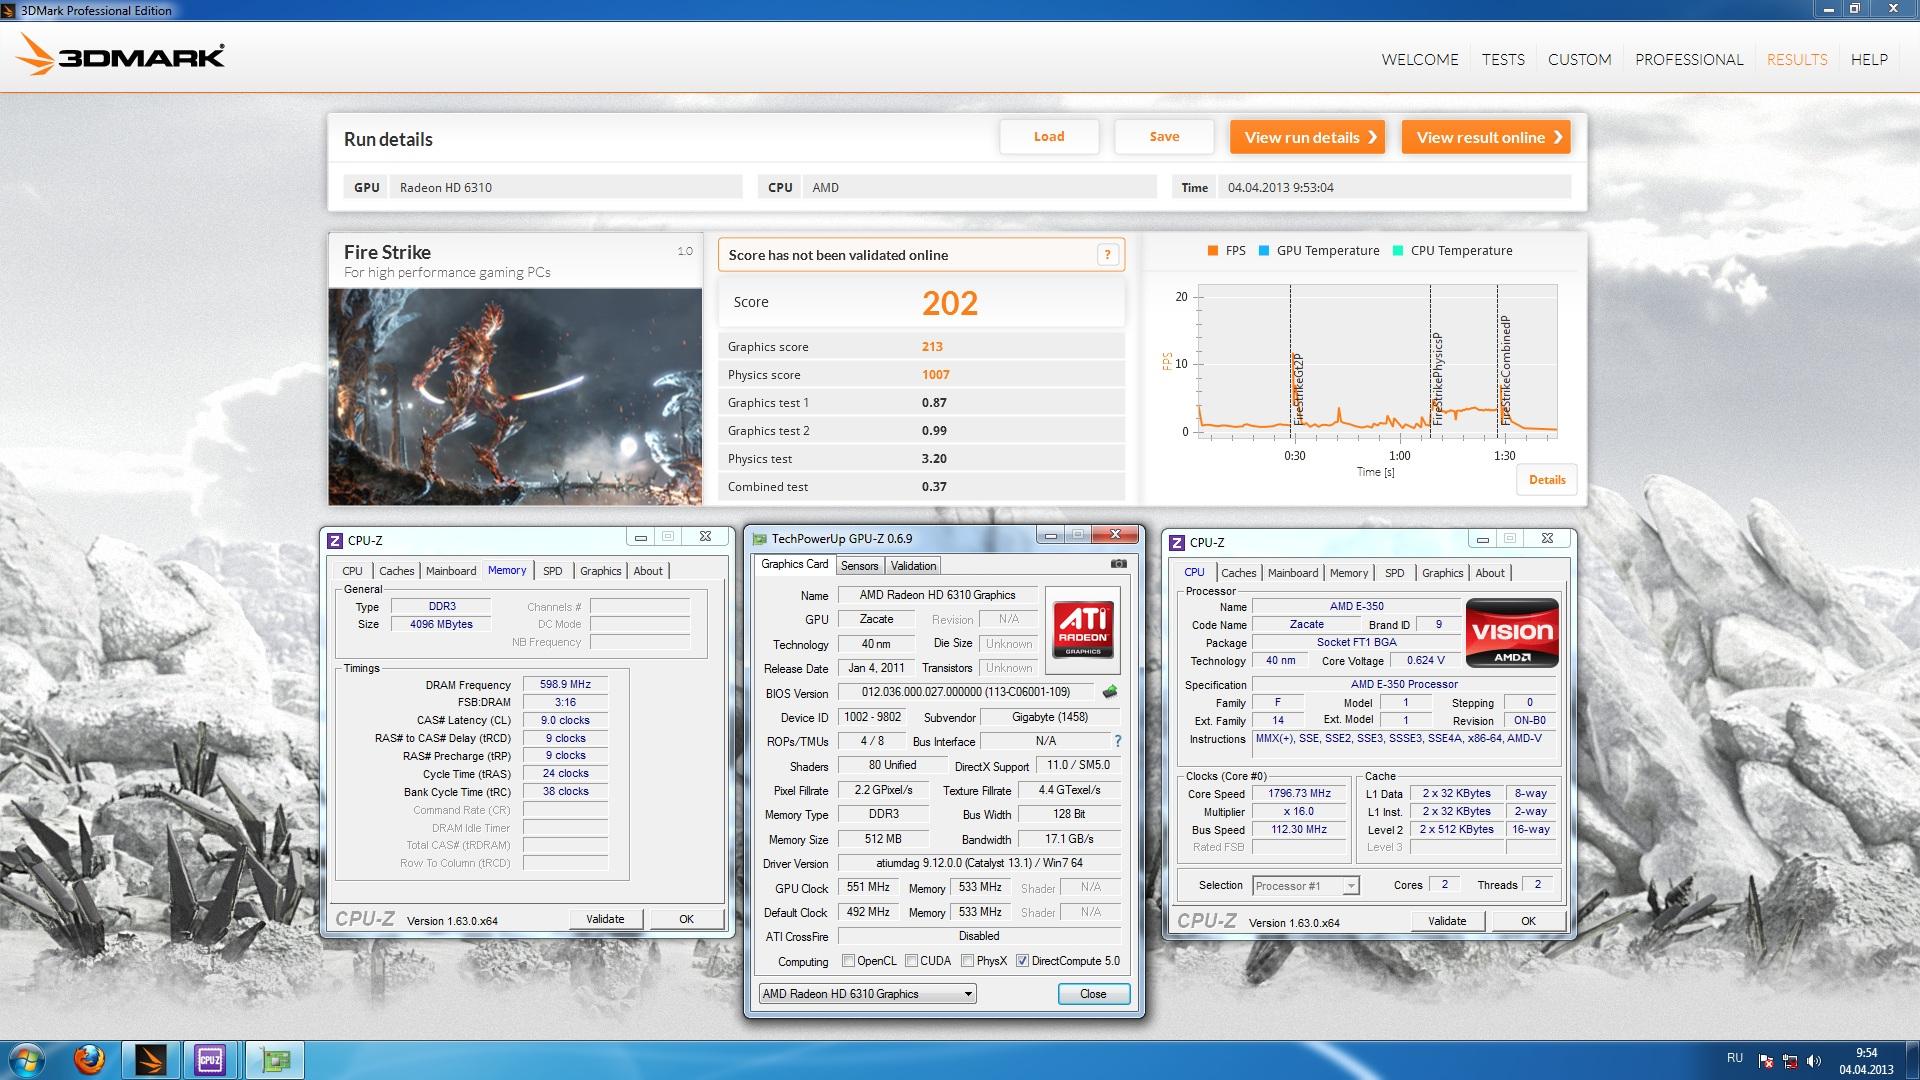Switch to SPD tab in left CPU-Z window
Screen dimensions: 1920x1080
(x=552, y=571)
